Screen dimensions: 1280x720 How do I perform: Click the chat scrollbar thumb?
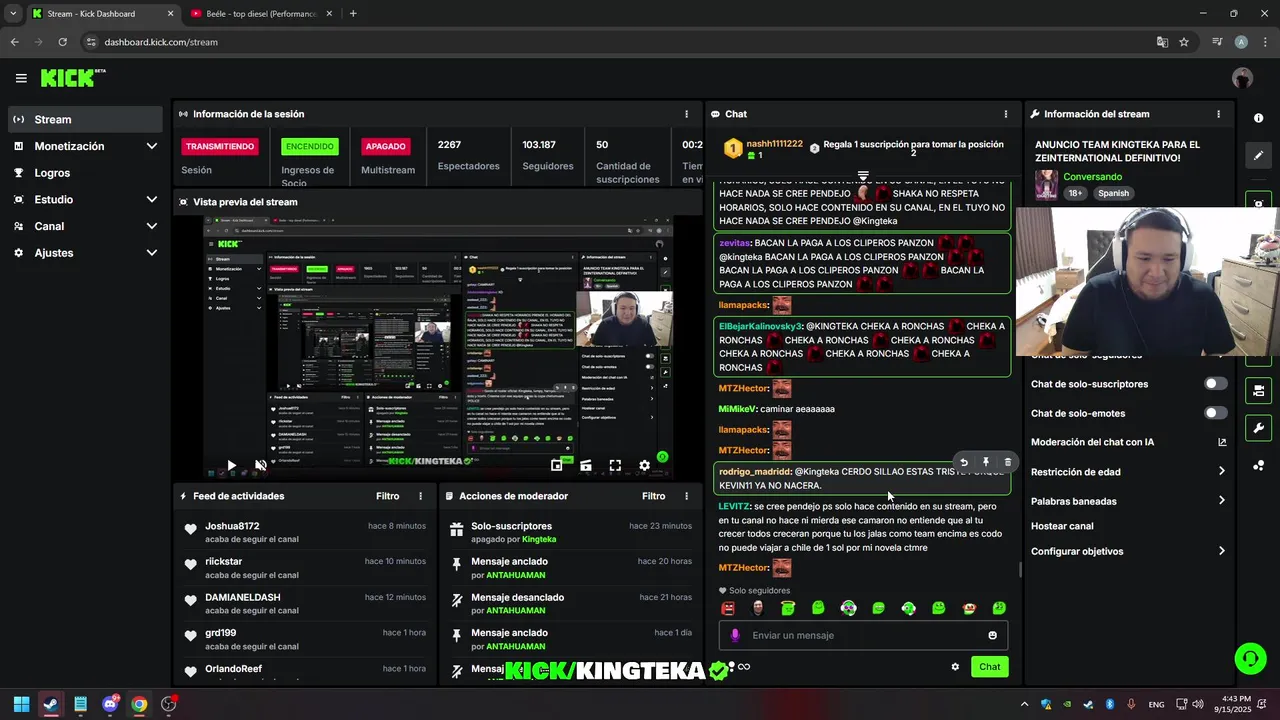tap(1019, 569)
